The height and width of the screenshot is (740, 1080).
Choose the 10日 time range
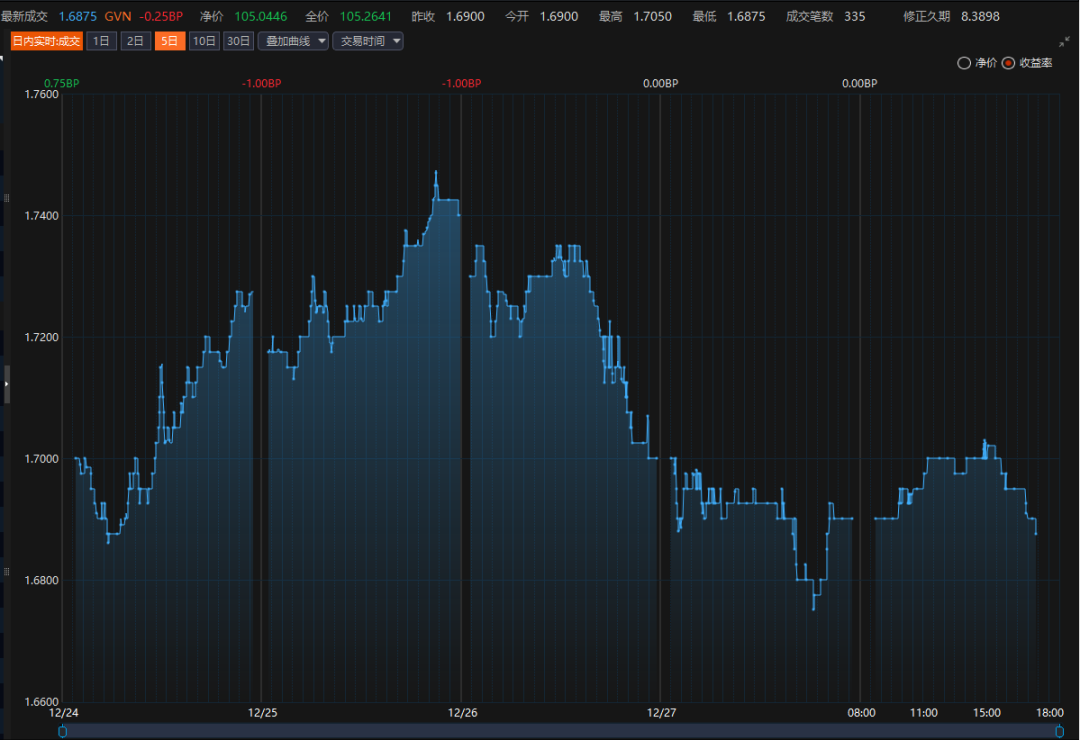(x=203, y=41)
